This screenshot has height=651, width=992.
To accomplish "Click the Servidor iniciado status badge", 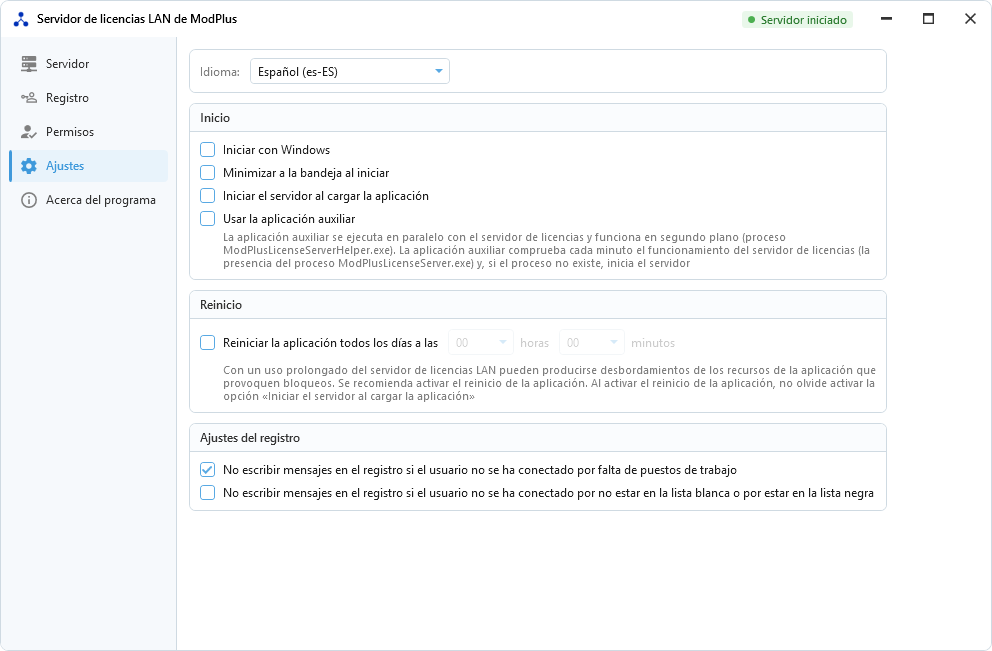I will pyautogui.click(x=797, y=20).
